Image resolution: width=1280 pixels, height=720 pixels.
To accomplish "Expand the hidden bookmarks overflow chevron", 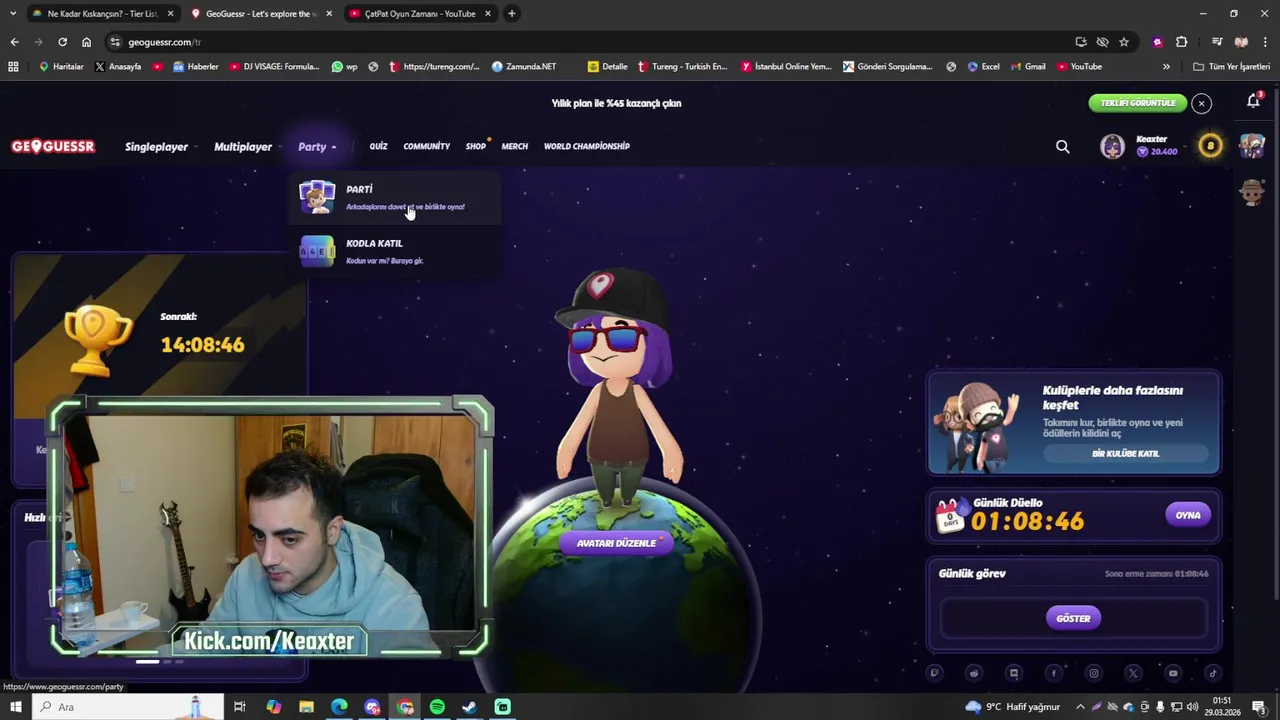I will [x=1166, y=67].
